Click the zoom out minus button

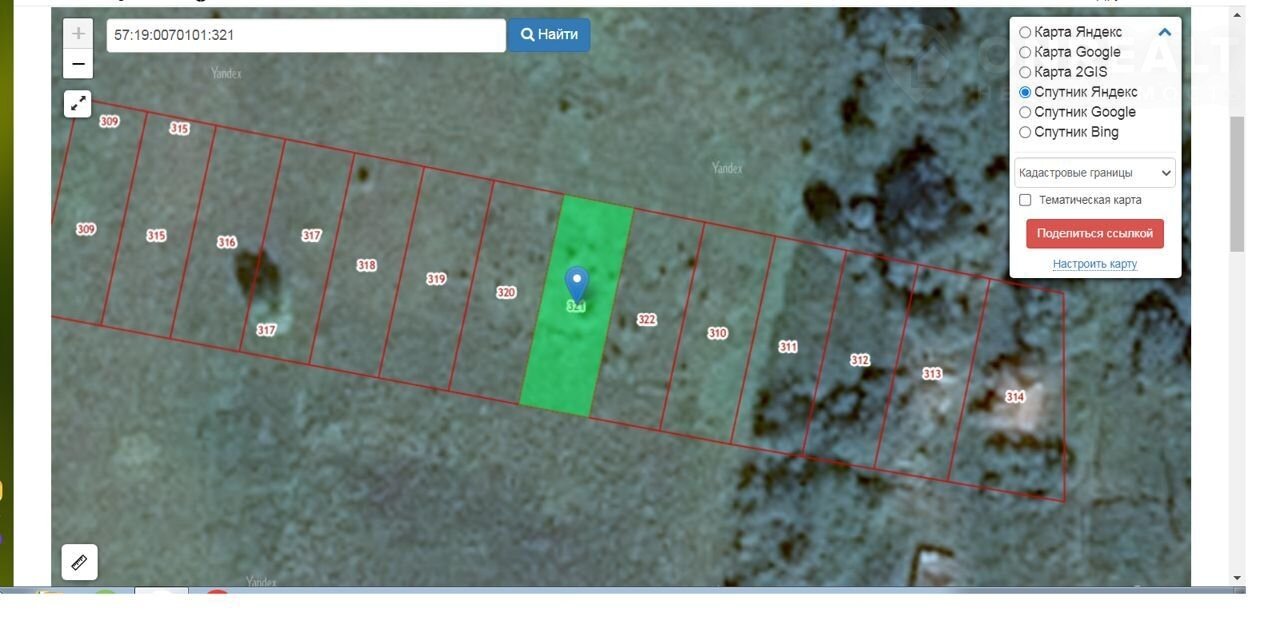pyautogui.click(x=78, y=64)
